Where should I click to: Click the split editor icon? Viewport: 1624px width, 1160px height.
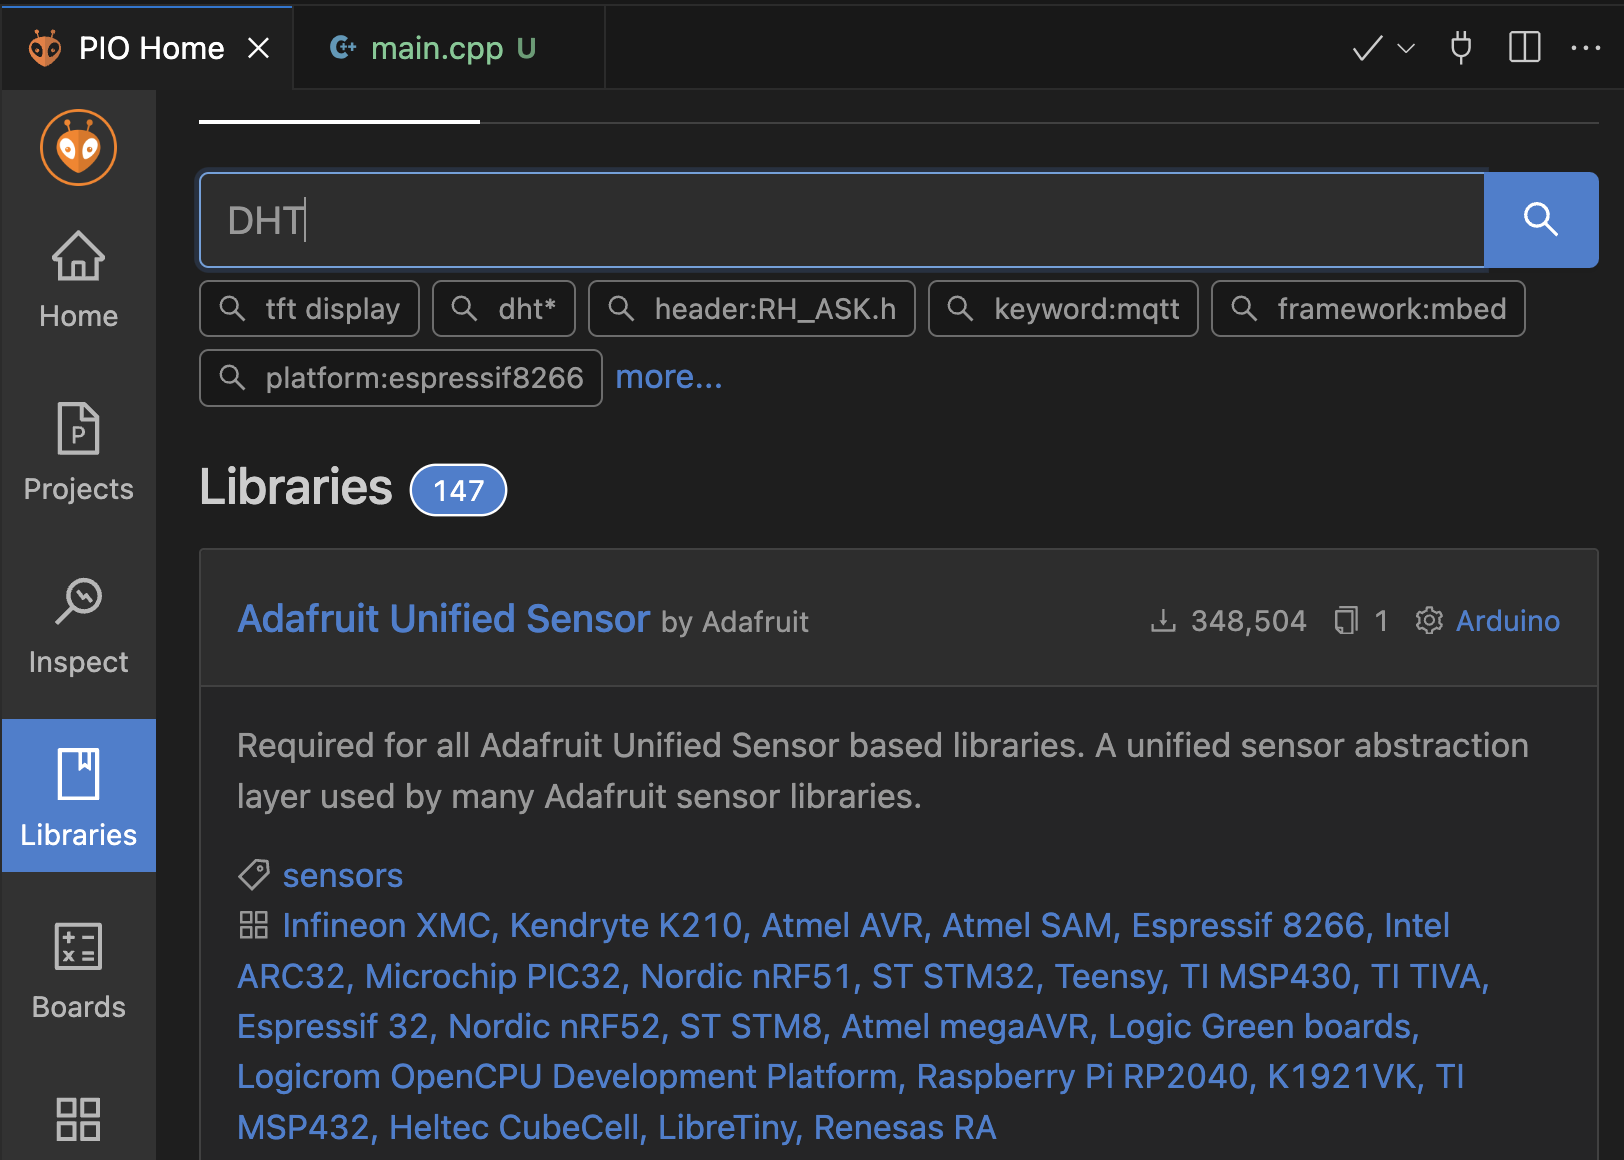(1523, 47)
